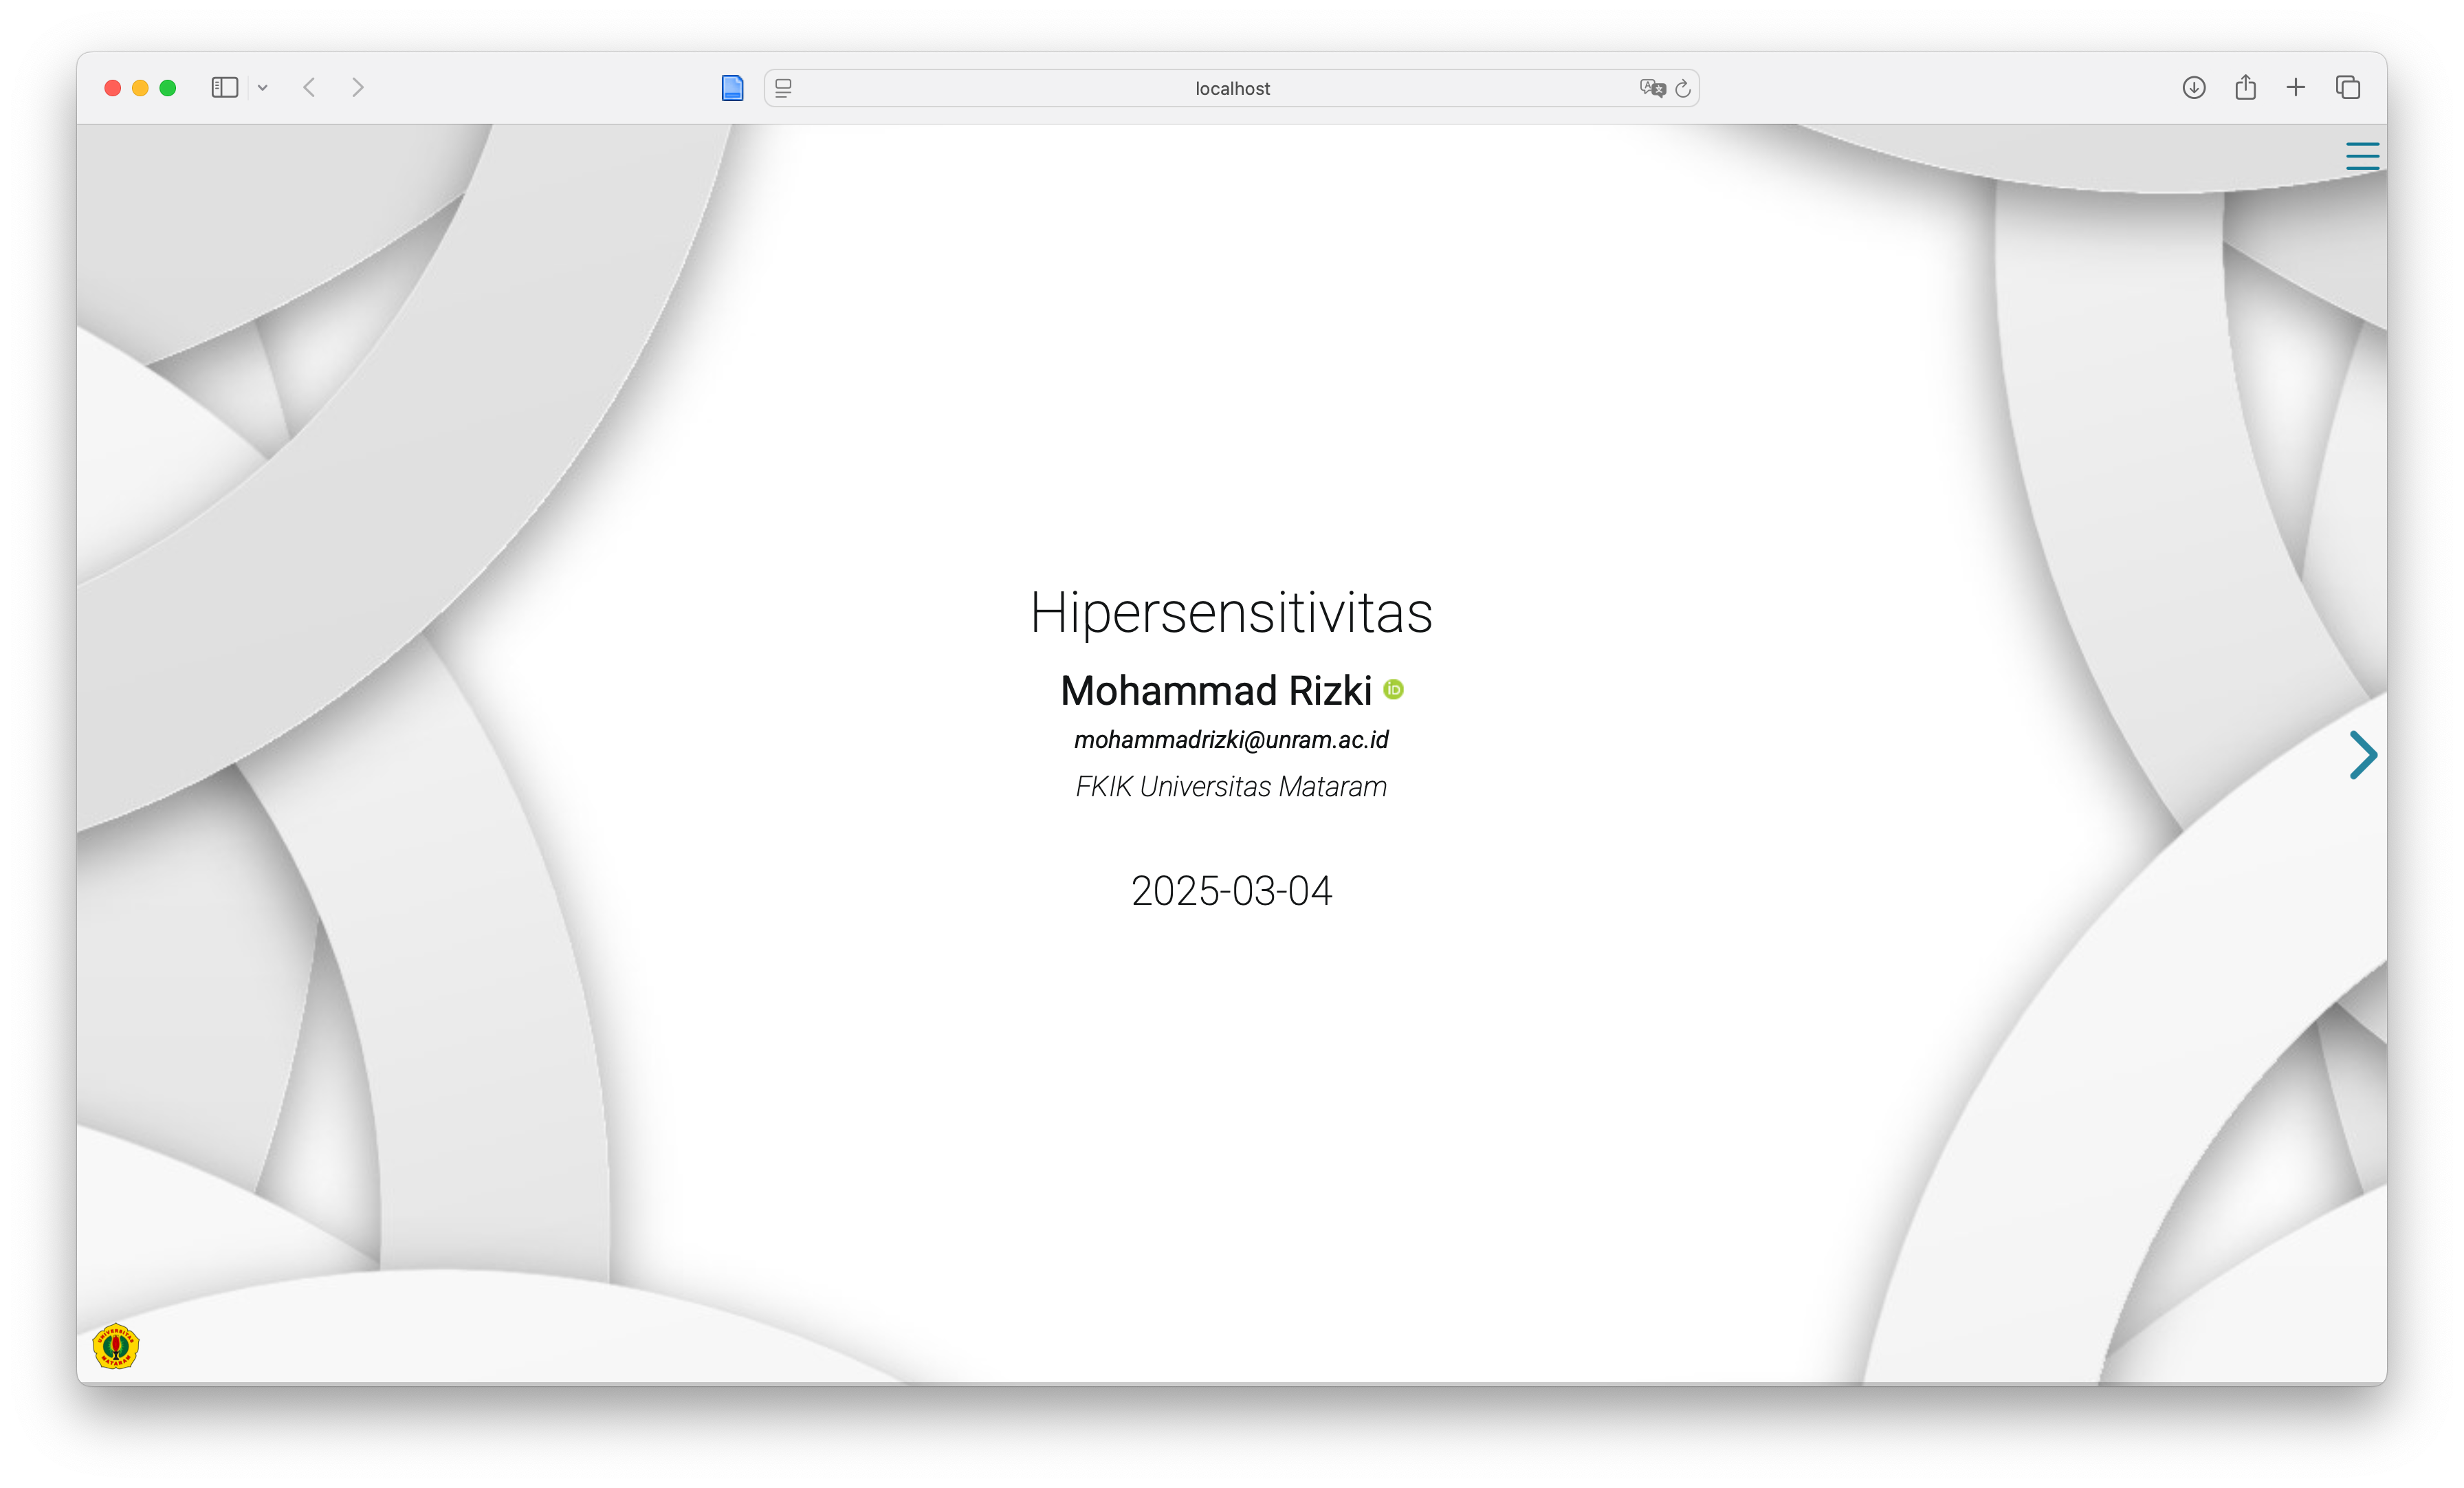The image size is (2464, 1488).
Task: Toggle the Safari sidebar
Action: click(225, 88)
